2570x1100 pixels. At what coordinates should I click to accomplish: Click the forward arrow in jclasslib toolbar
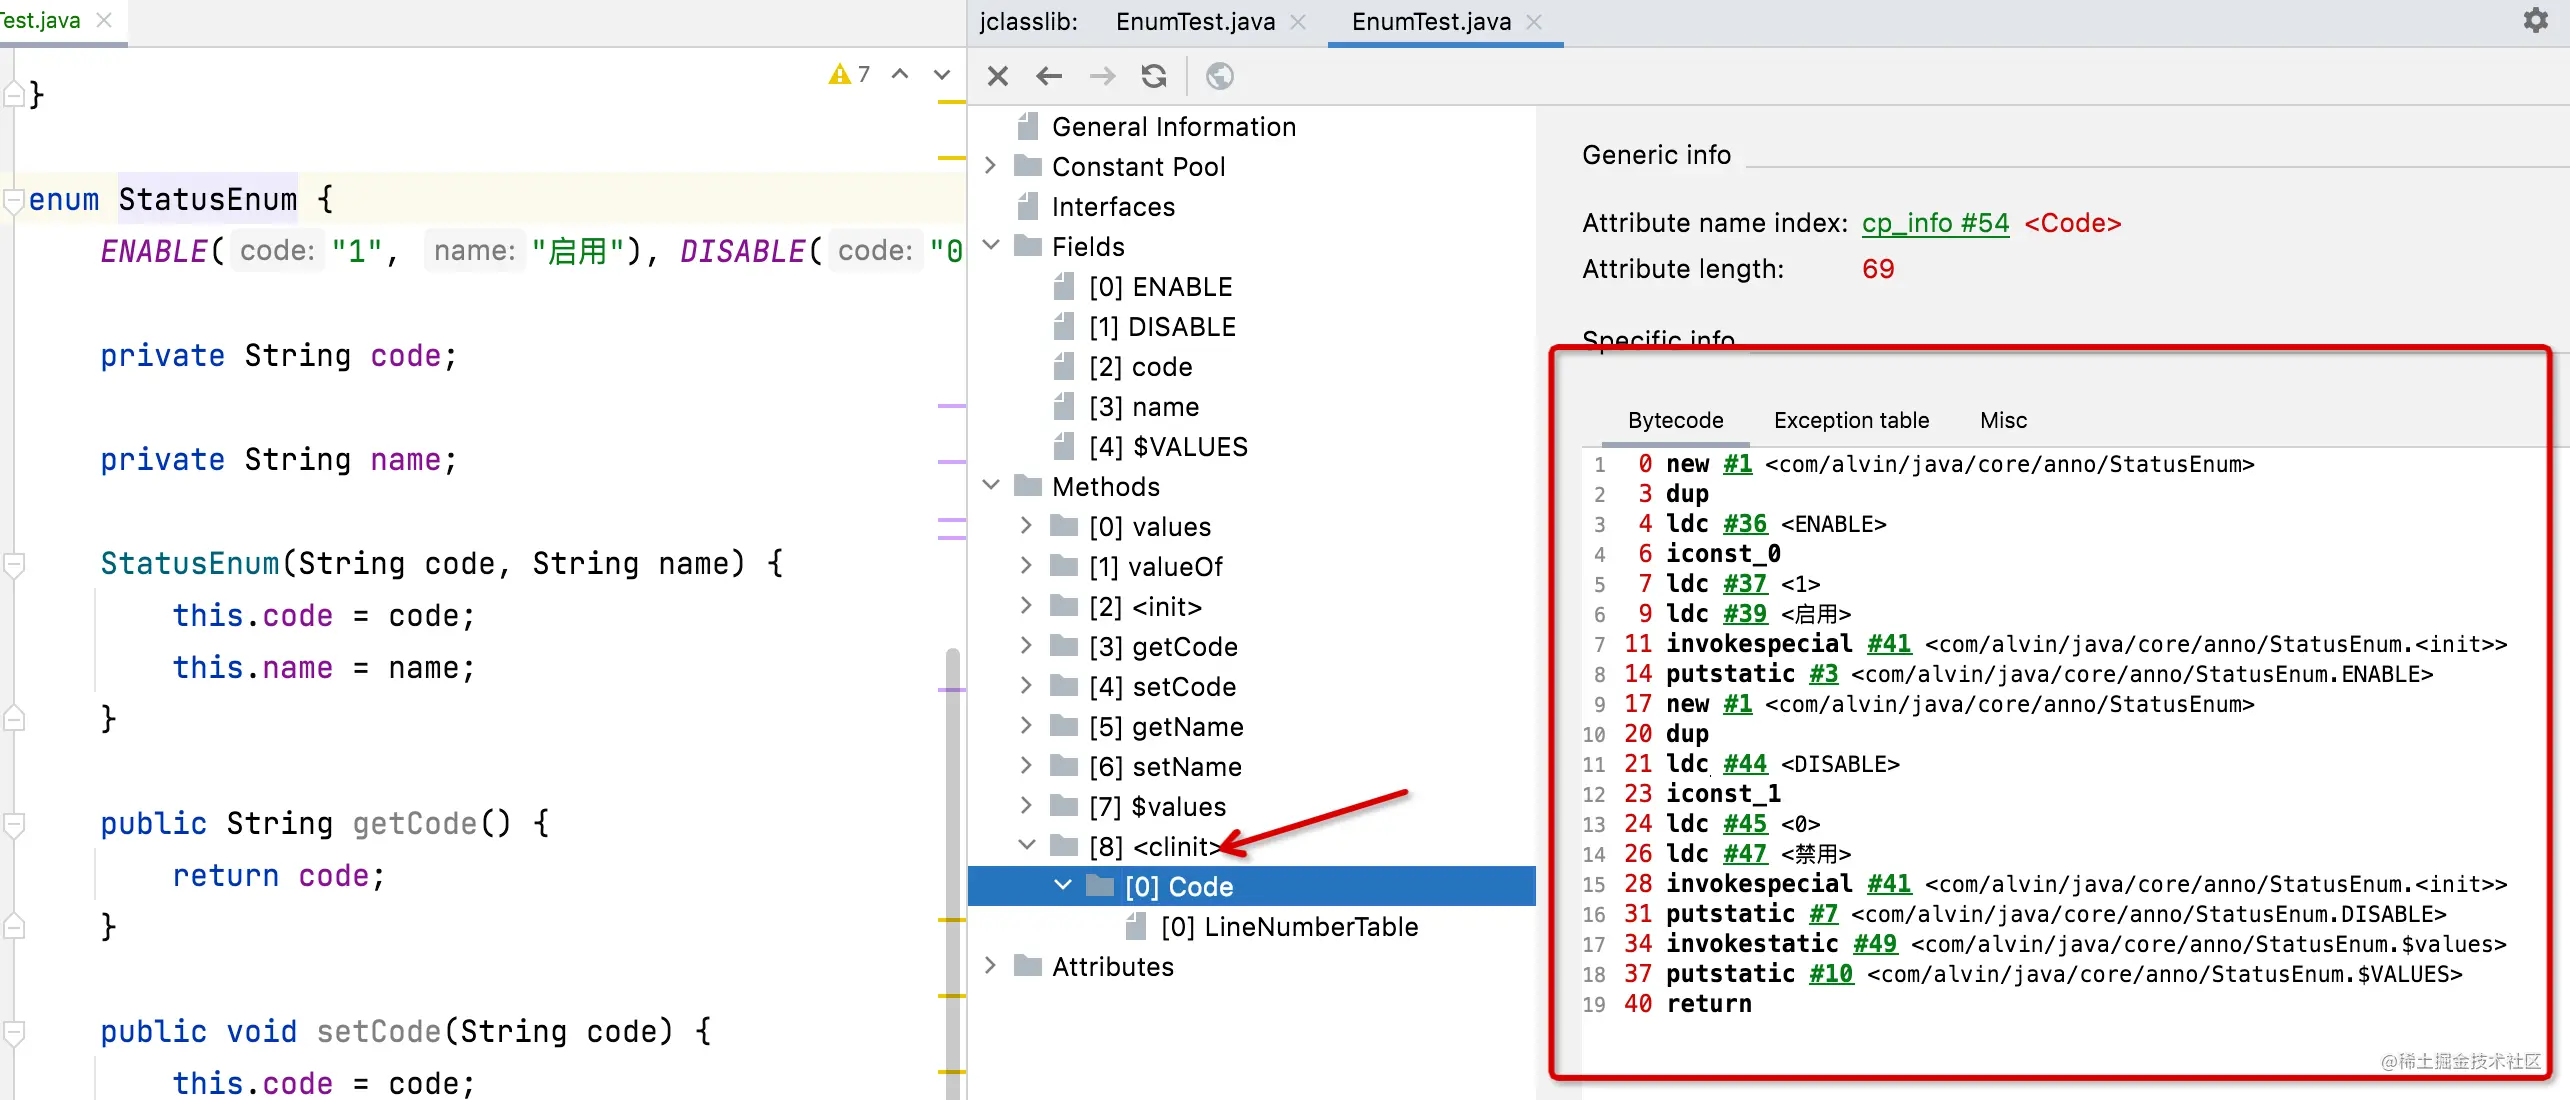tap(1102, 76)
